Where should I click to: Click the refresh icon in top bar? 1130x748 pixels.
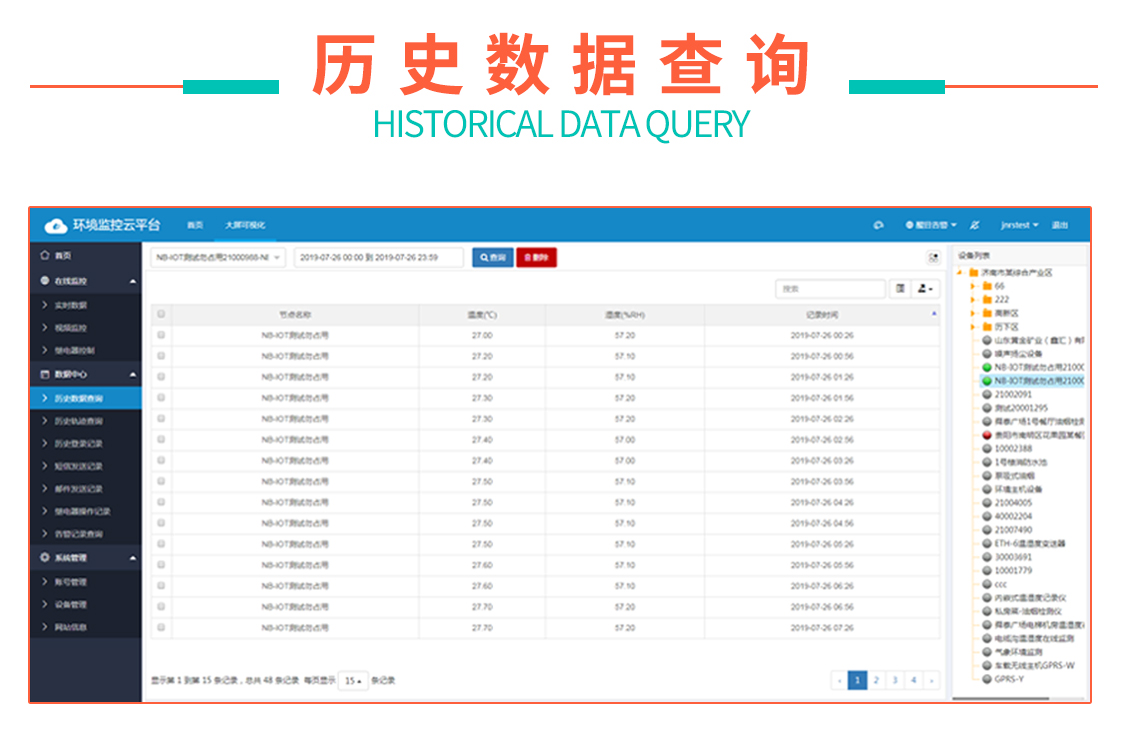click(878, 226)
